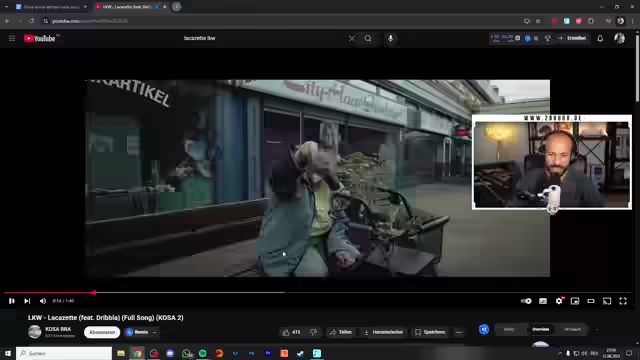640x360 pixels.
Task: Show hidden system tray icons
Action: [x=560, y=353]
